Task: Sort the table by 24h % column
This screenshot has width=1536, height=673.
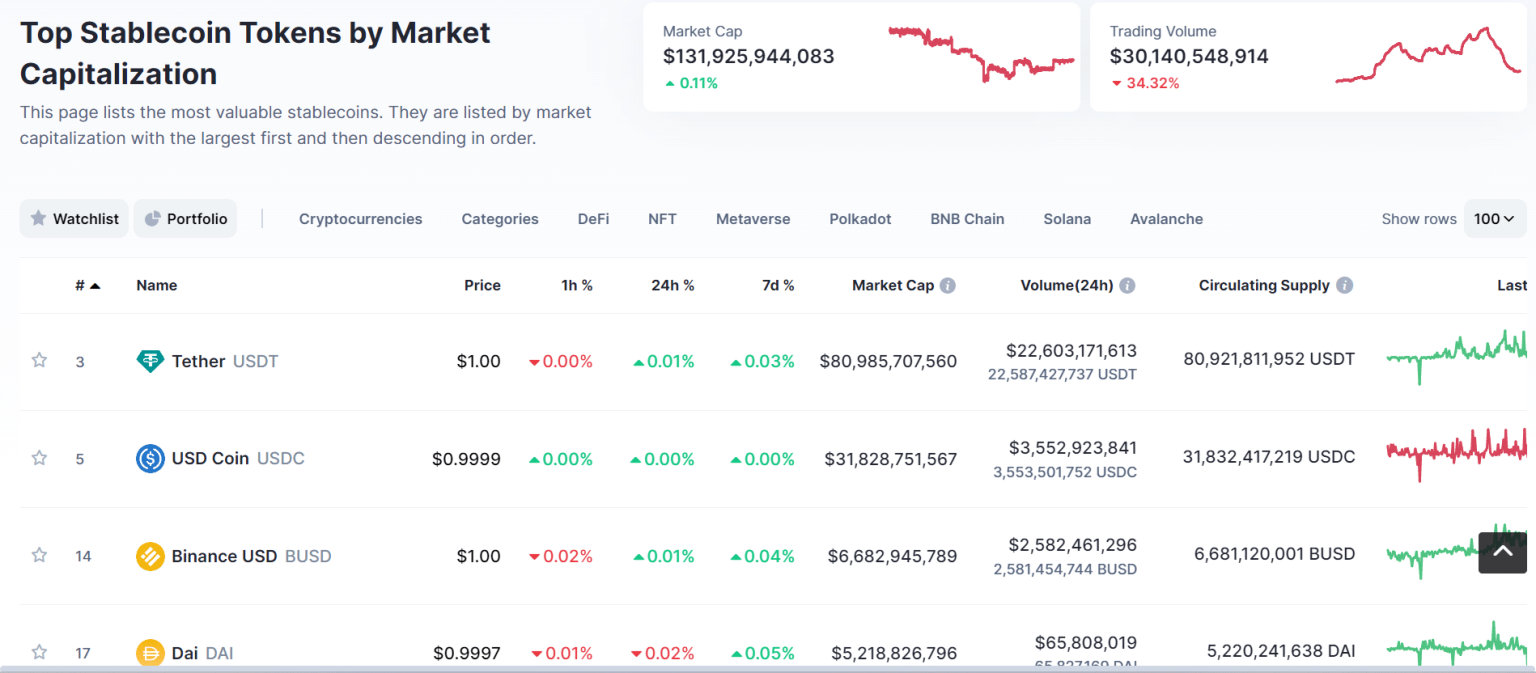Action: click(x=672, y=285)
